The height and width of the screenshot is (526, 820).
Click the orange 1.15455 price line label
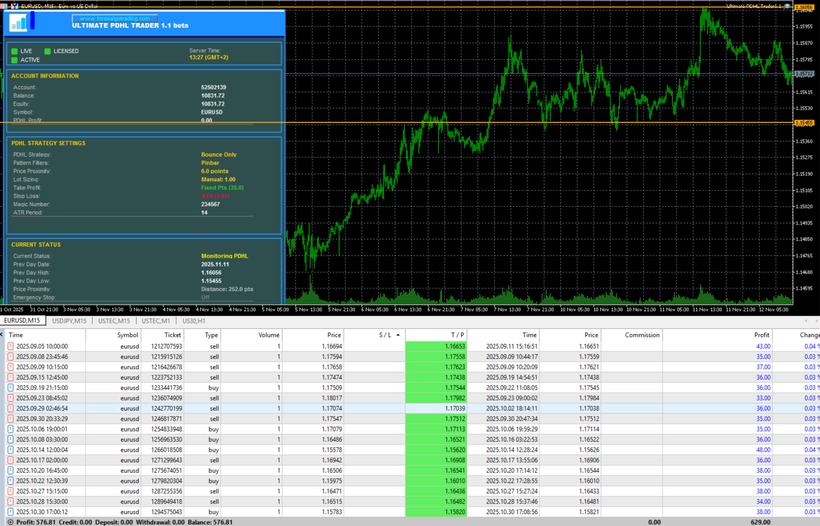(x=804, y=123)
